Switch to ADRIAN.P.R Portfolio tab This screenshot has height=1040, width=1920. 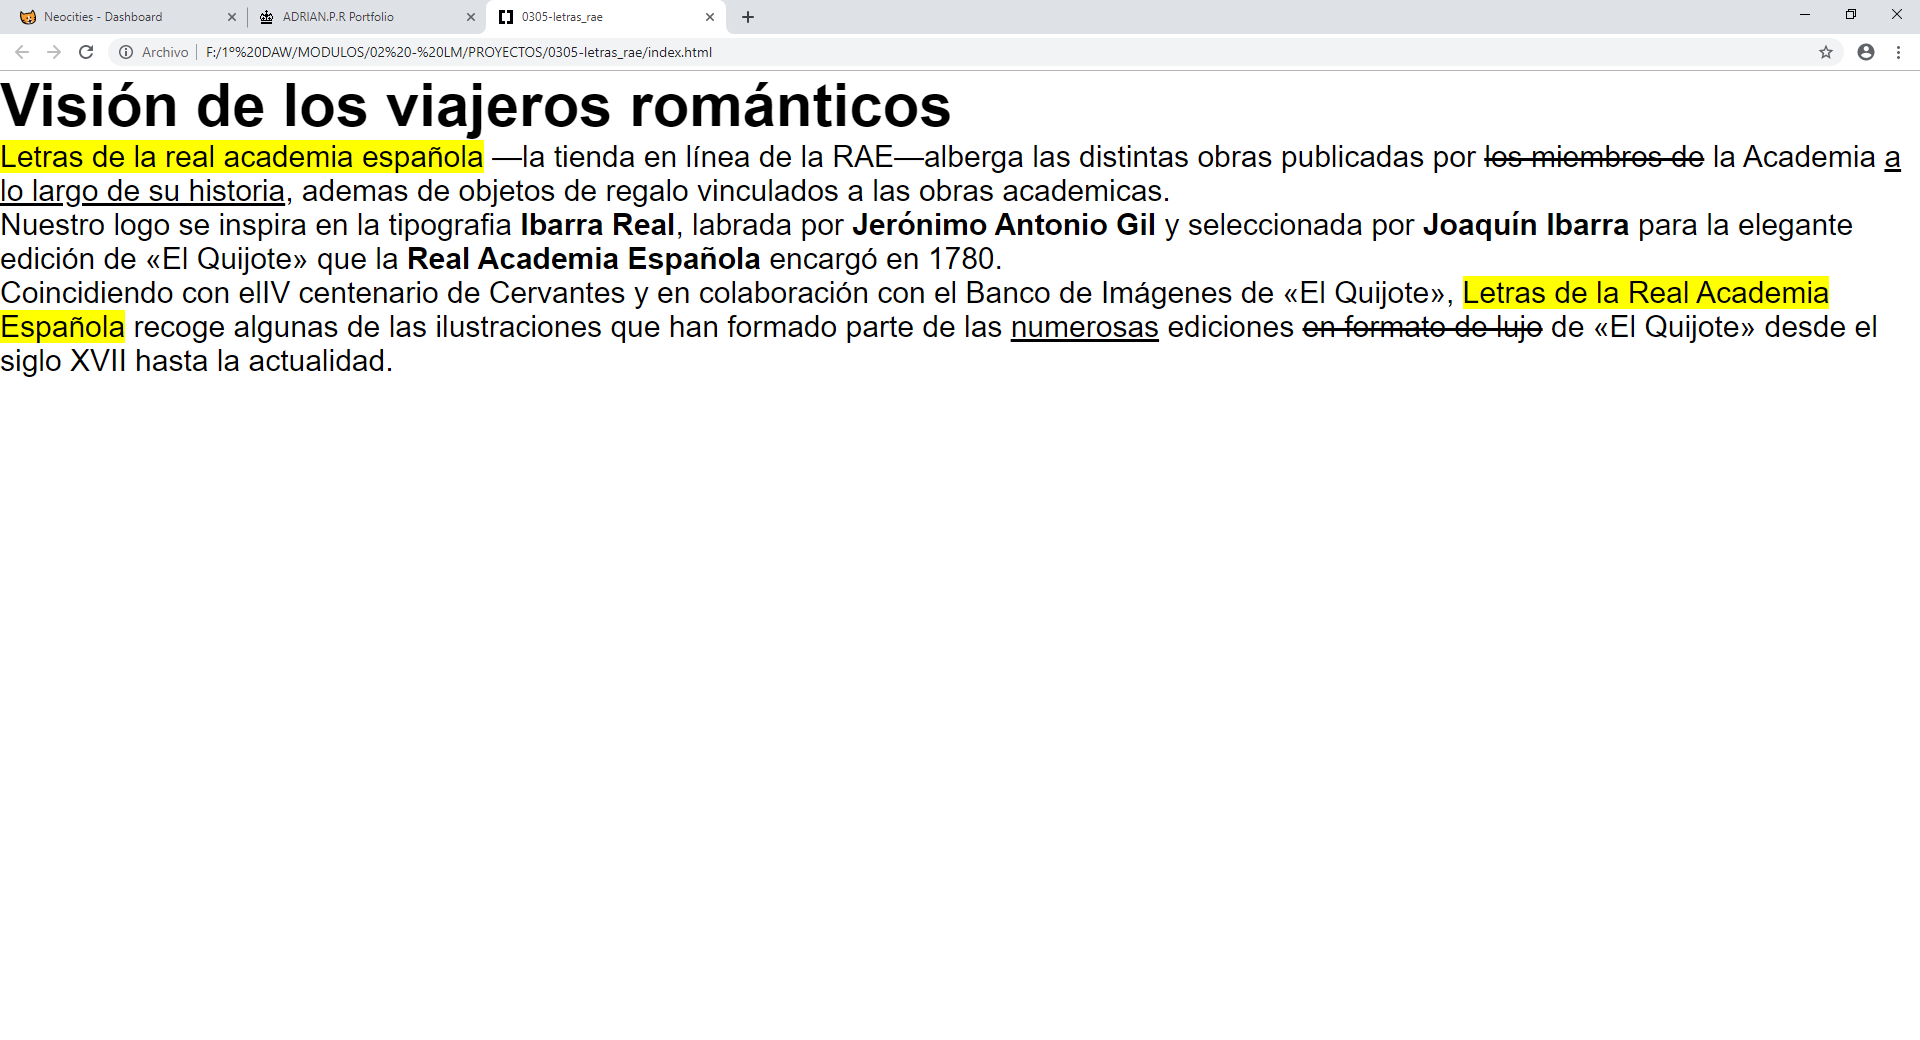[366, 17]
